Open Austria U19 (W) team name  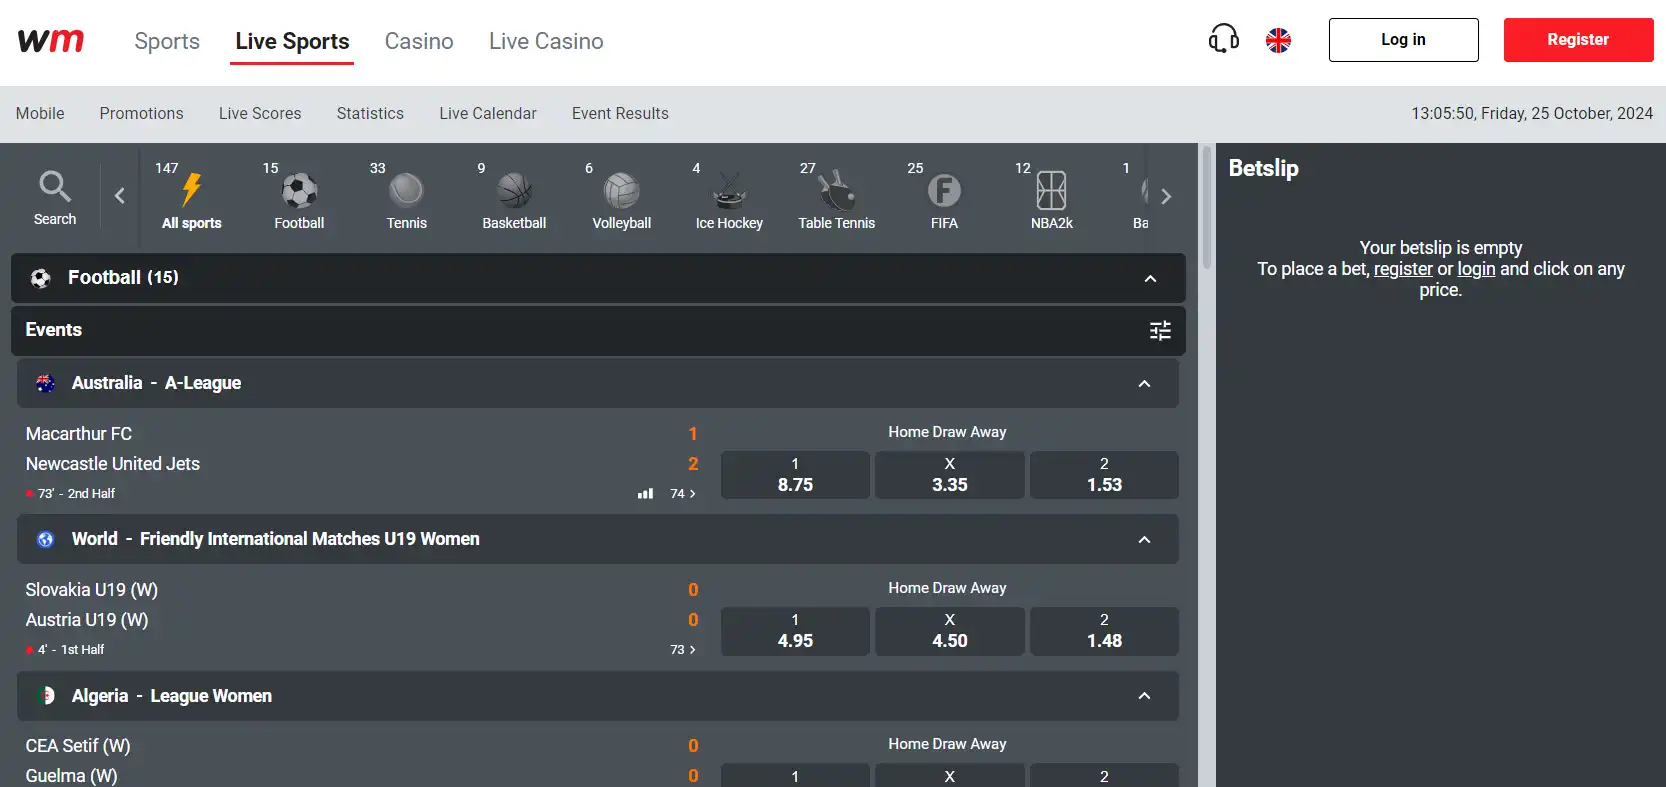87,620
